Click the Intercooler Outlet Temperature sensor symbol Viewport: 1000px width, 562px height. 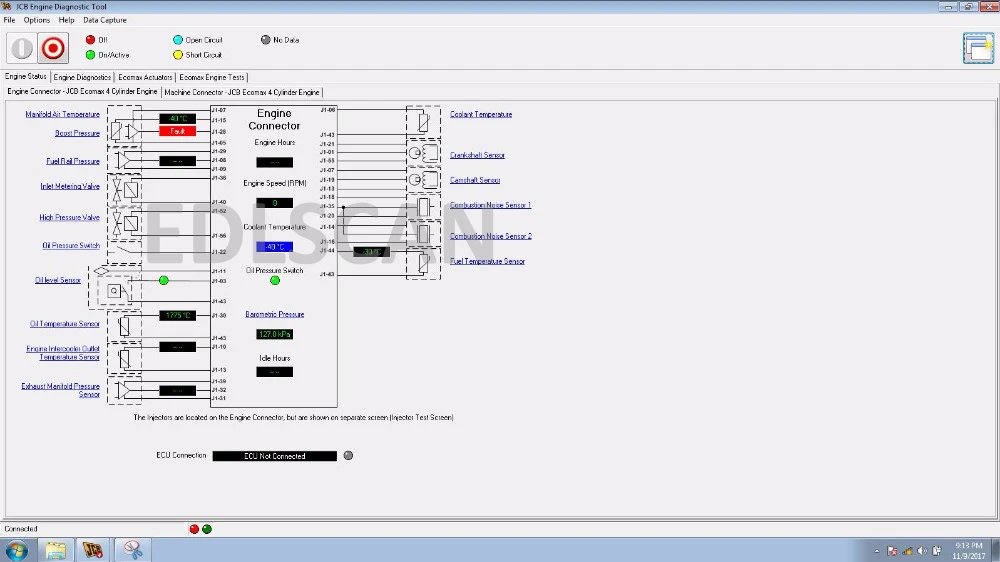pyautogui.click(x=124, y=359)
